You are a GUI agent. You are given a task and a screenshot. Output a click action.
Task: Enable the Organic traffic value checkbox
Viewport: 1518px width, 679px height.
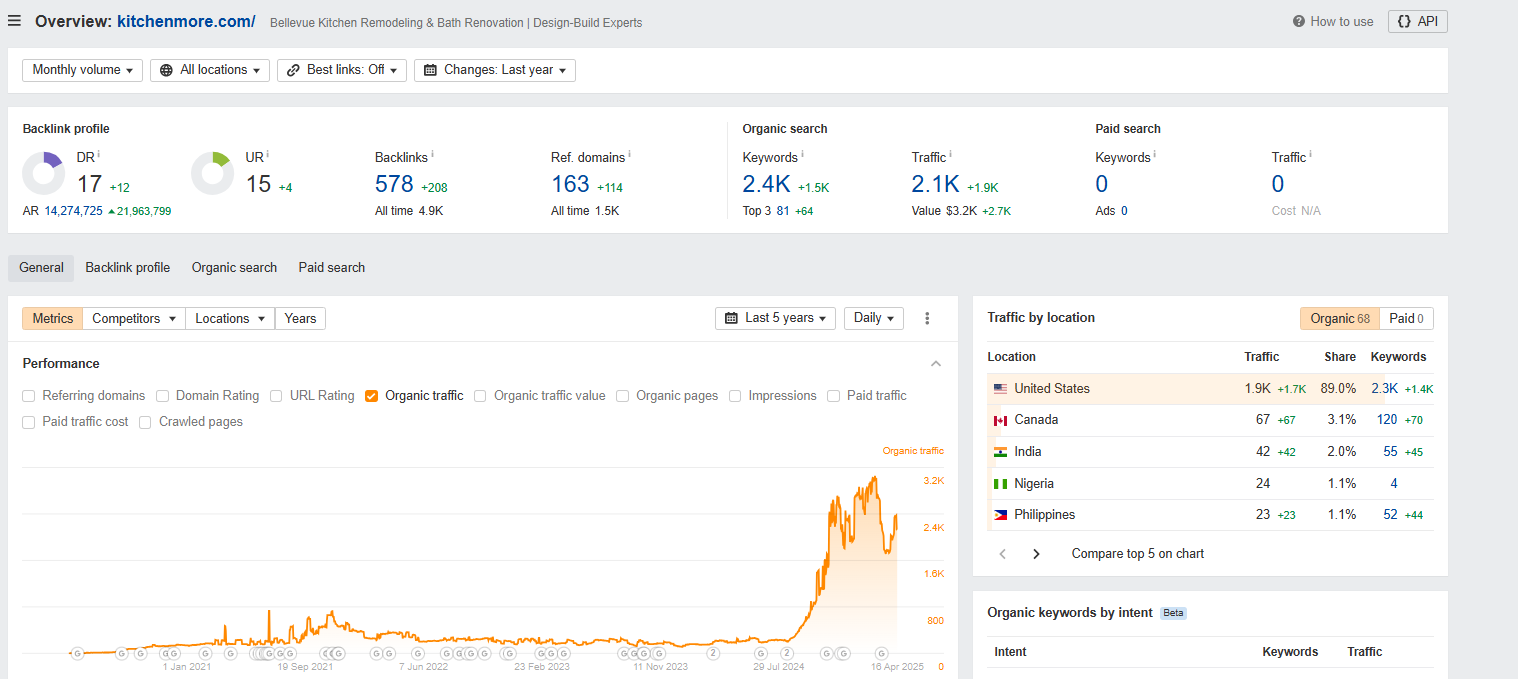coord(480,396)
